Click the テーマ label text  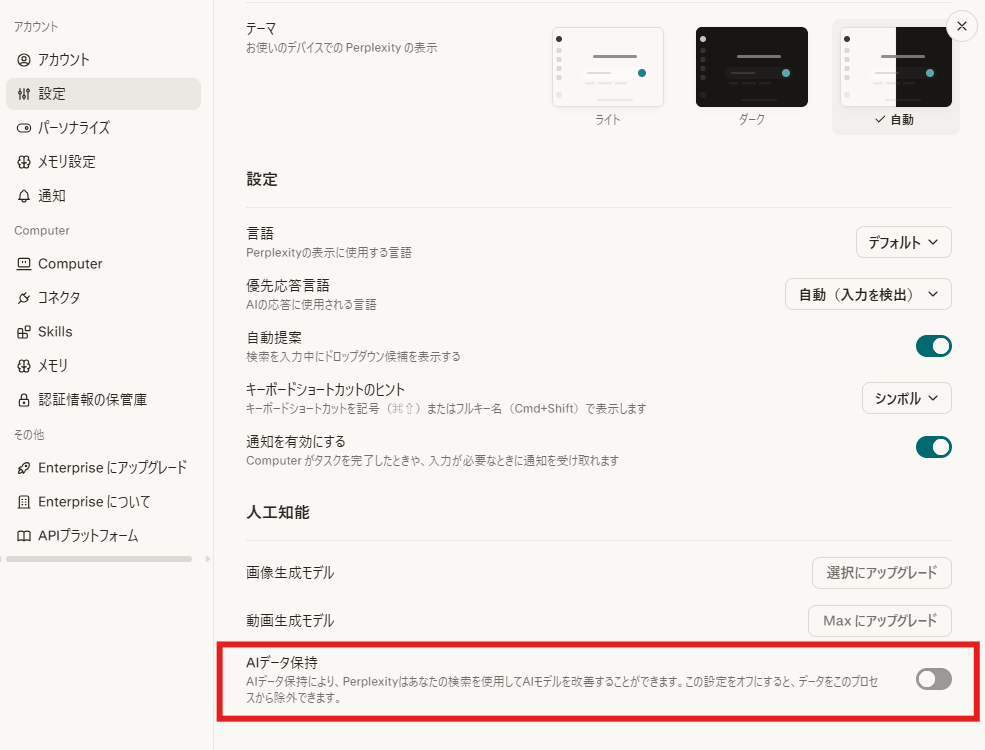[261, 29]
